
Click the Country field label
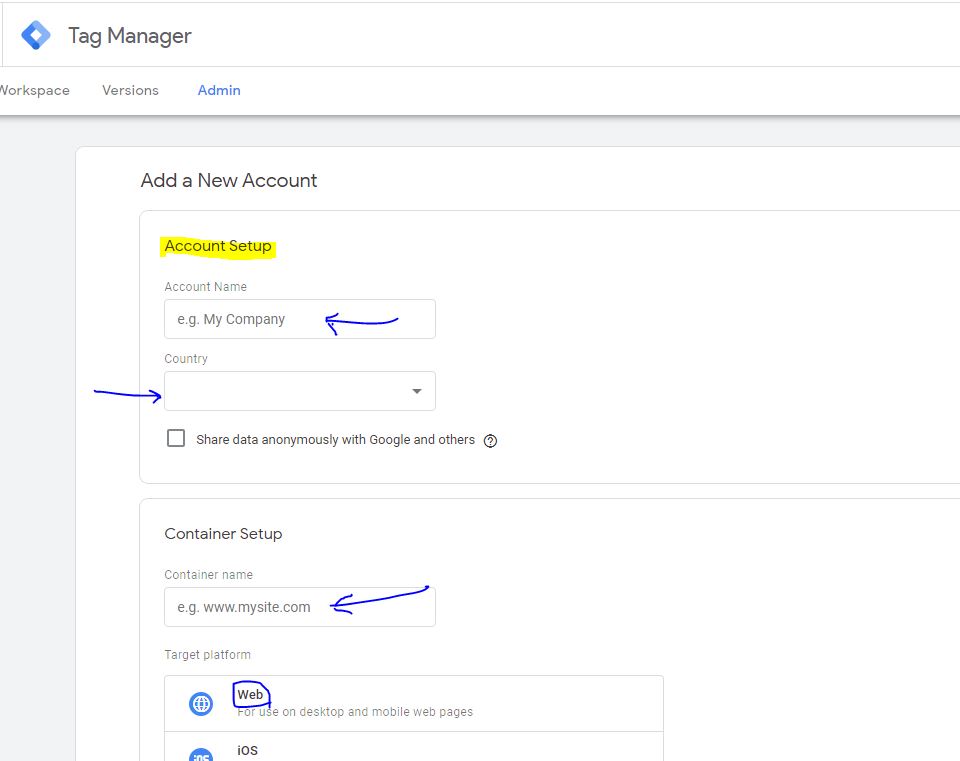click(x=186, y=359)
